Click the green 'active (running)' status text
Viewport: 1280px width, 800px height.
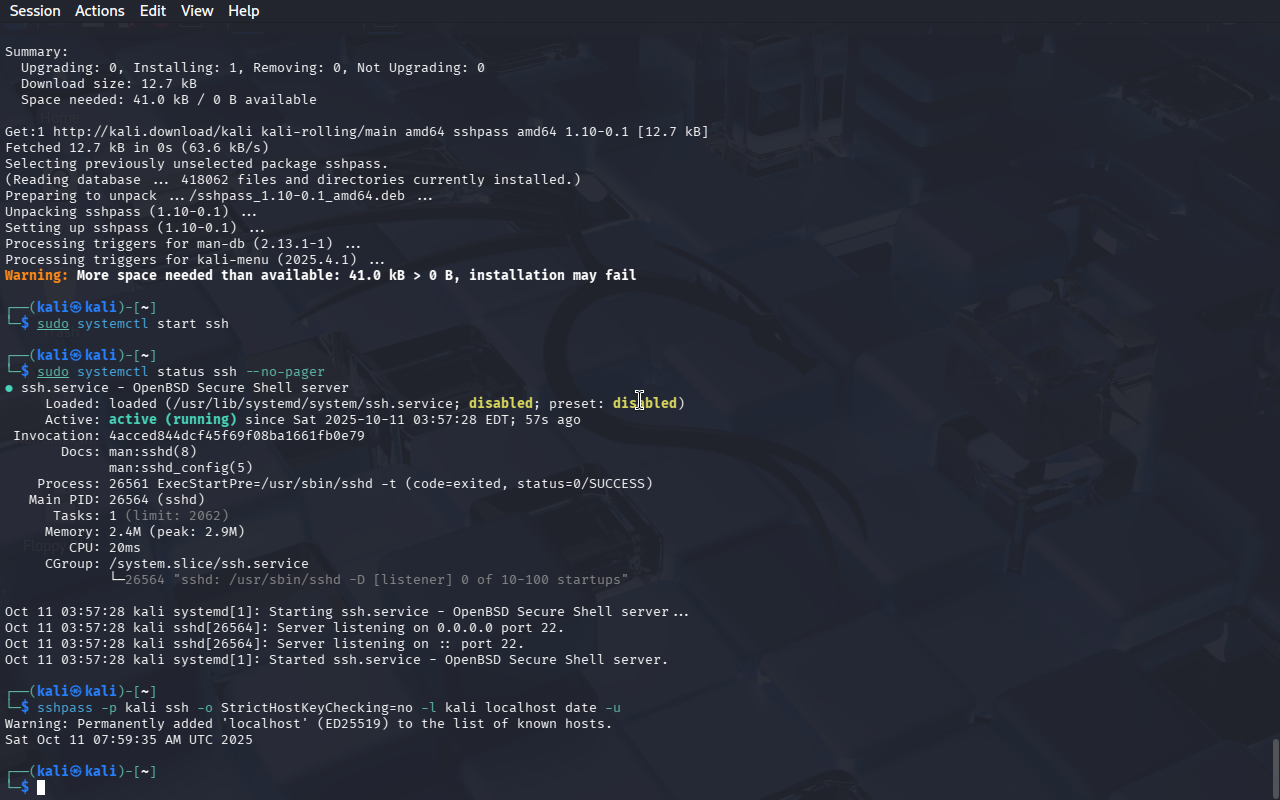[173, 420]
